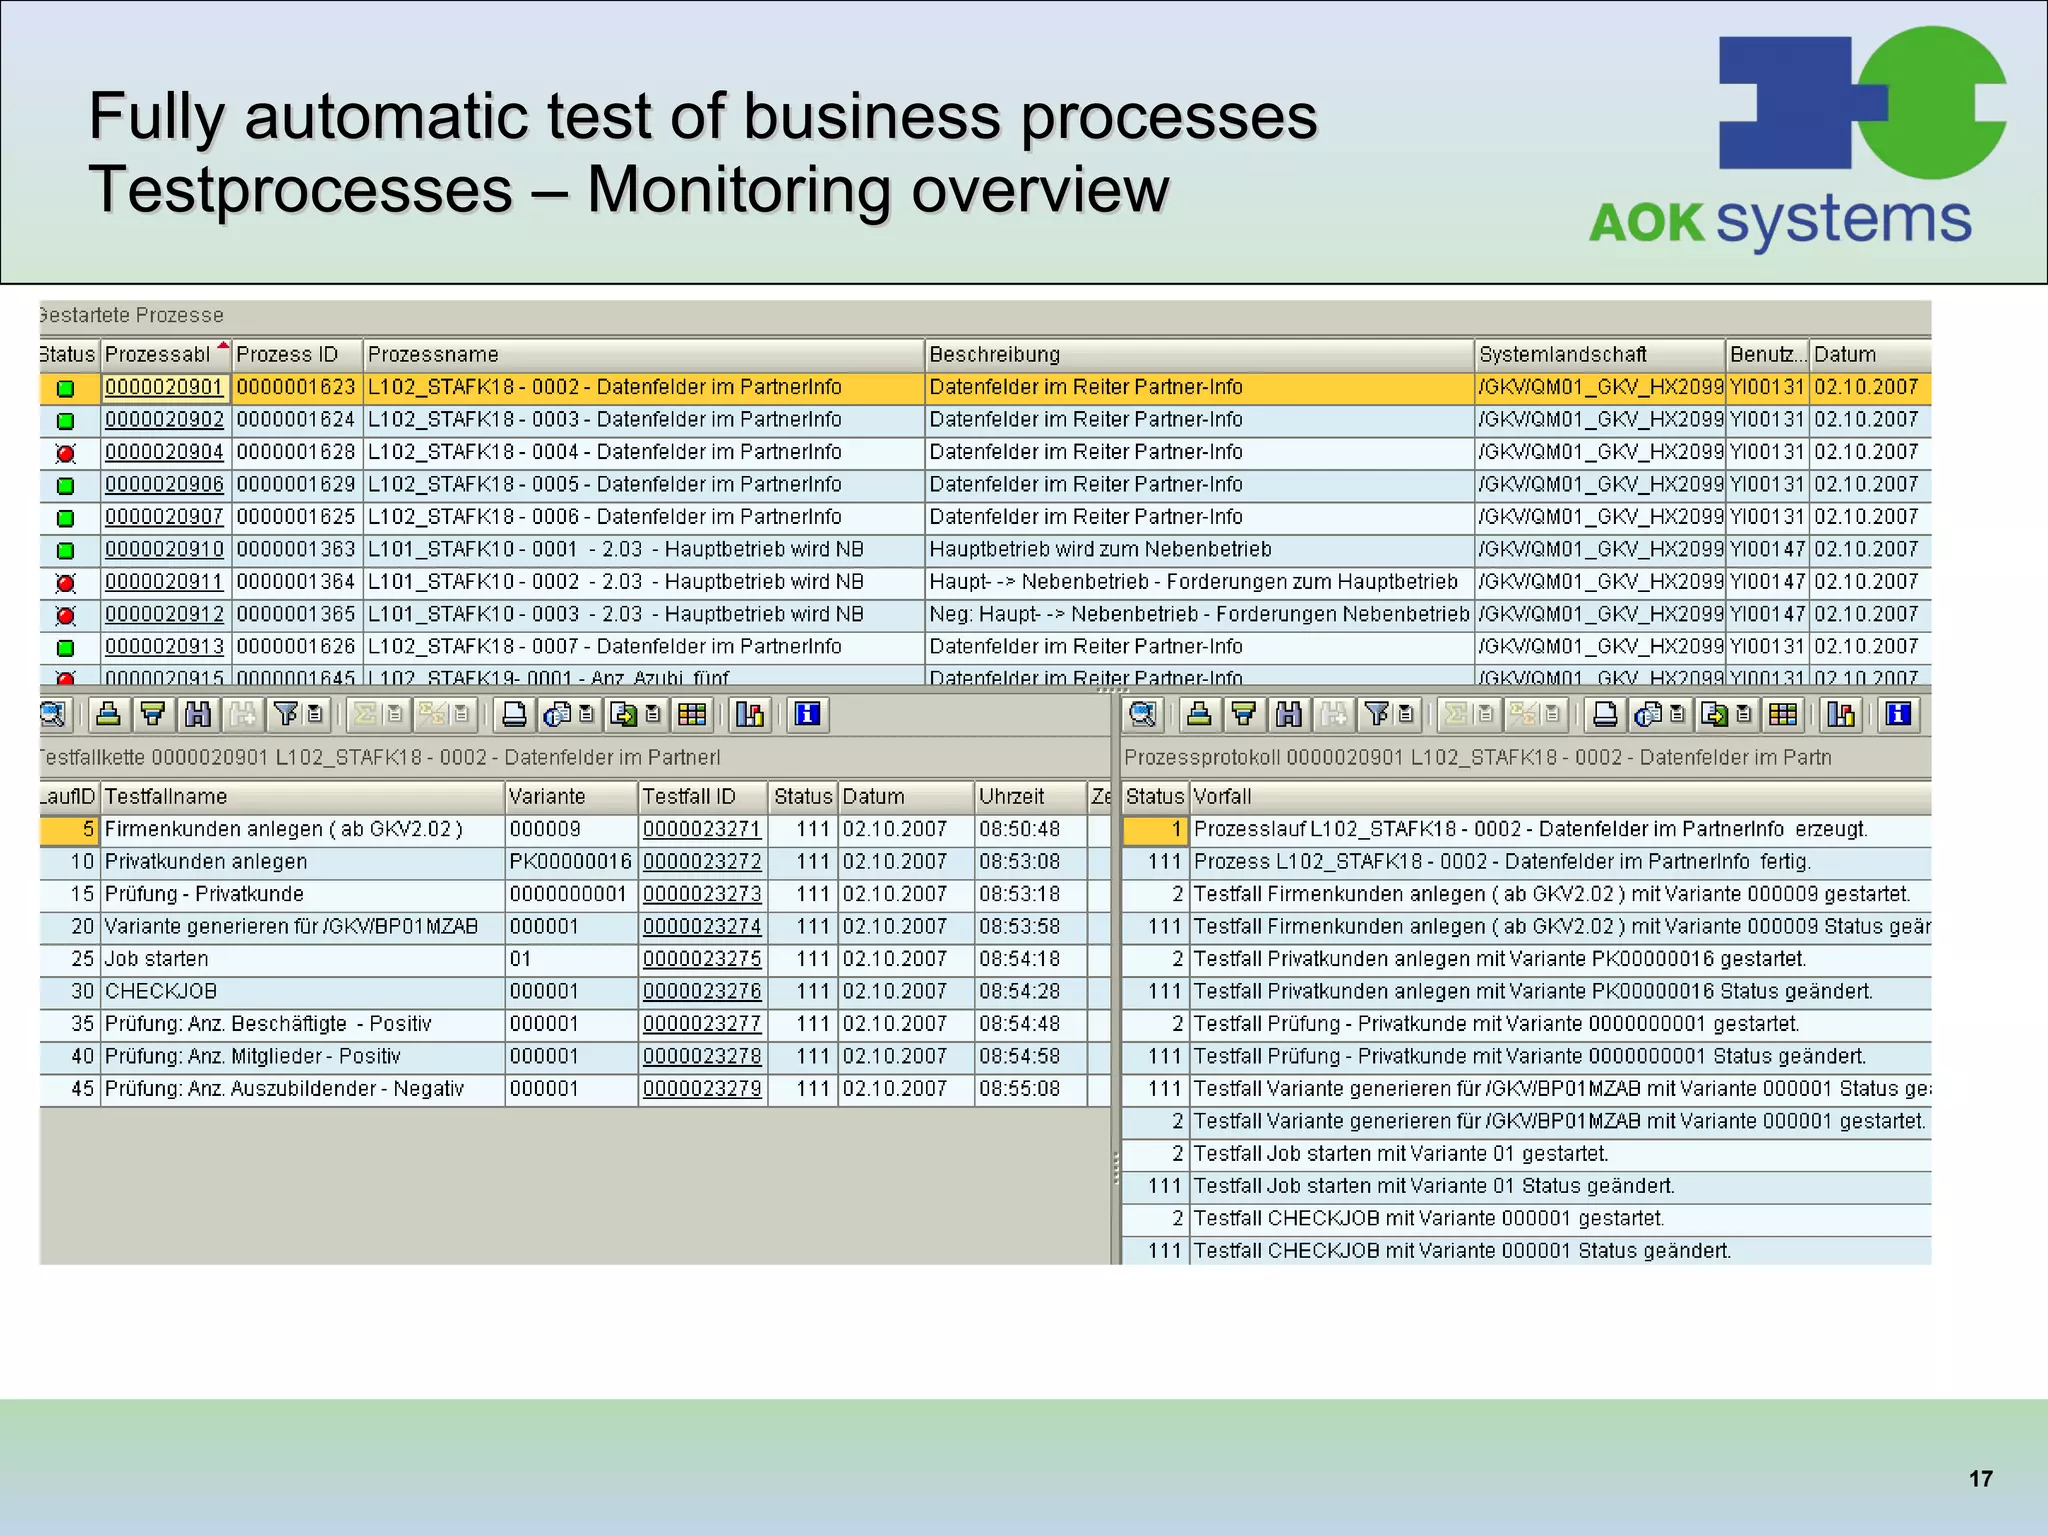
Task: Click the Uhrzeit column header
Action: [x=1030, y=797]
